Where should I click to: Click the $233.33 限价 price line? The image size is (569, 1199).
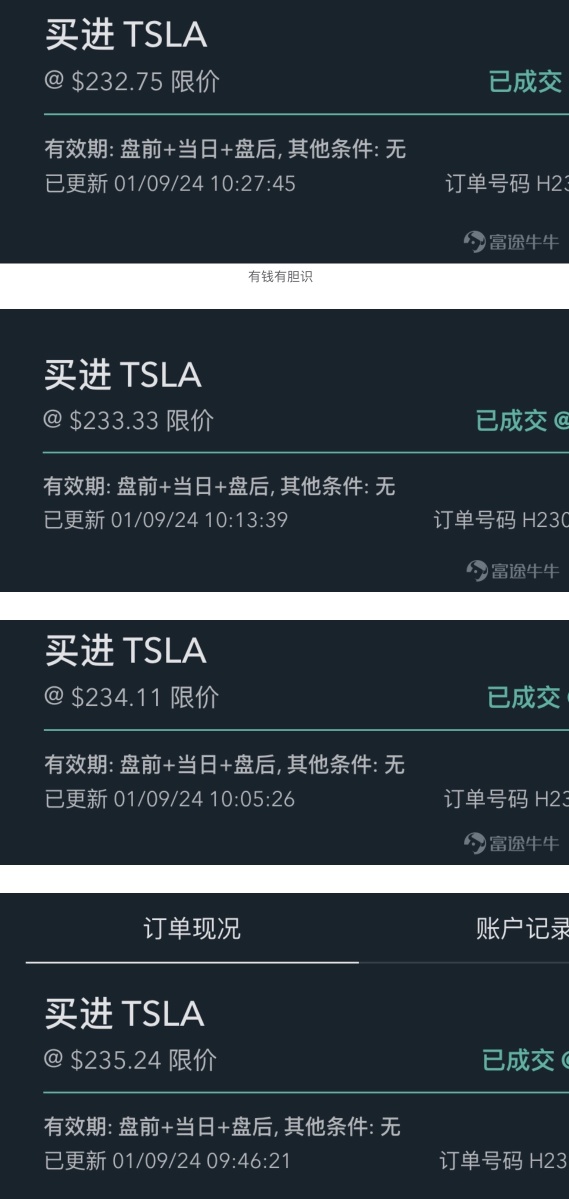(x=128, y=420)
